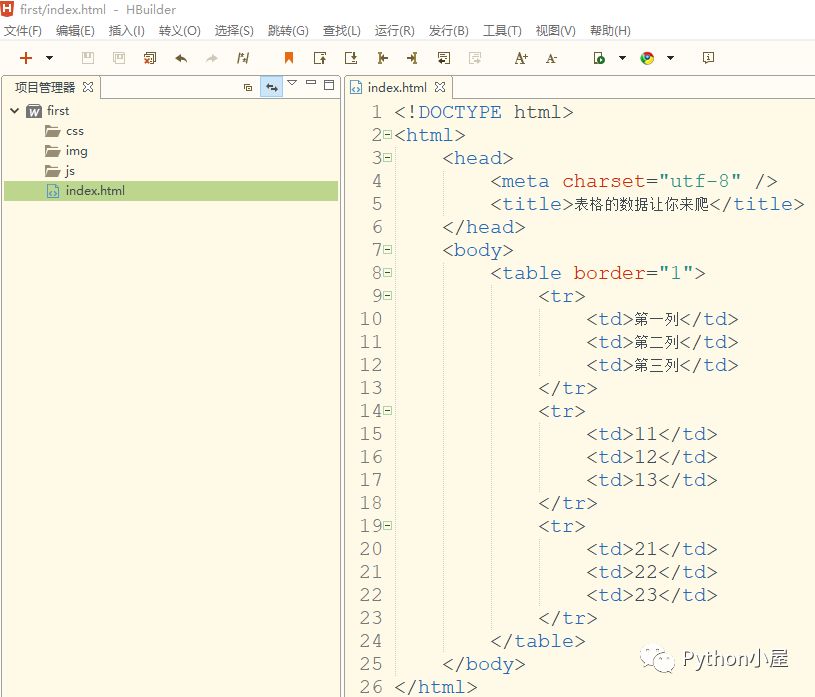
Task: Click the Save toolbar icon
Action: point(88,58)
